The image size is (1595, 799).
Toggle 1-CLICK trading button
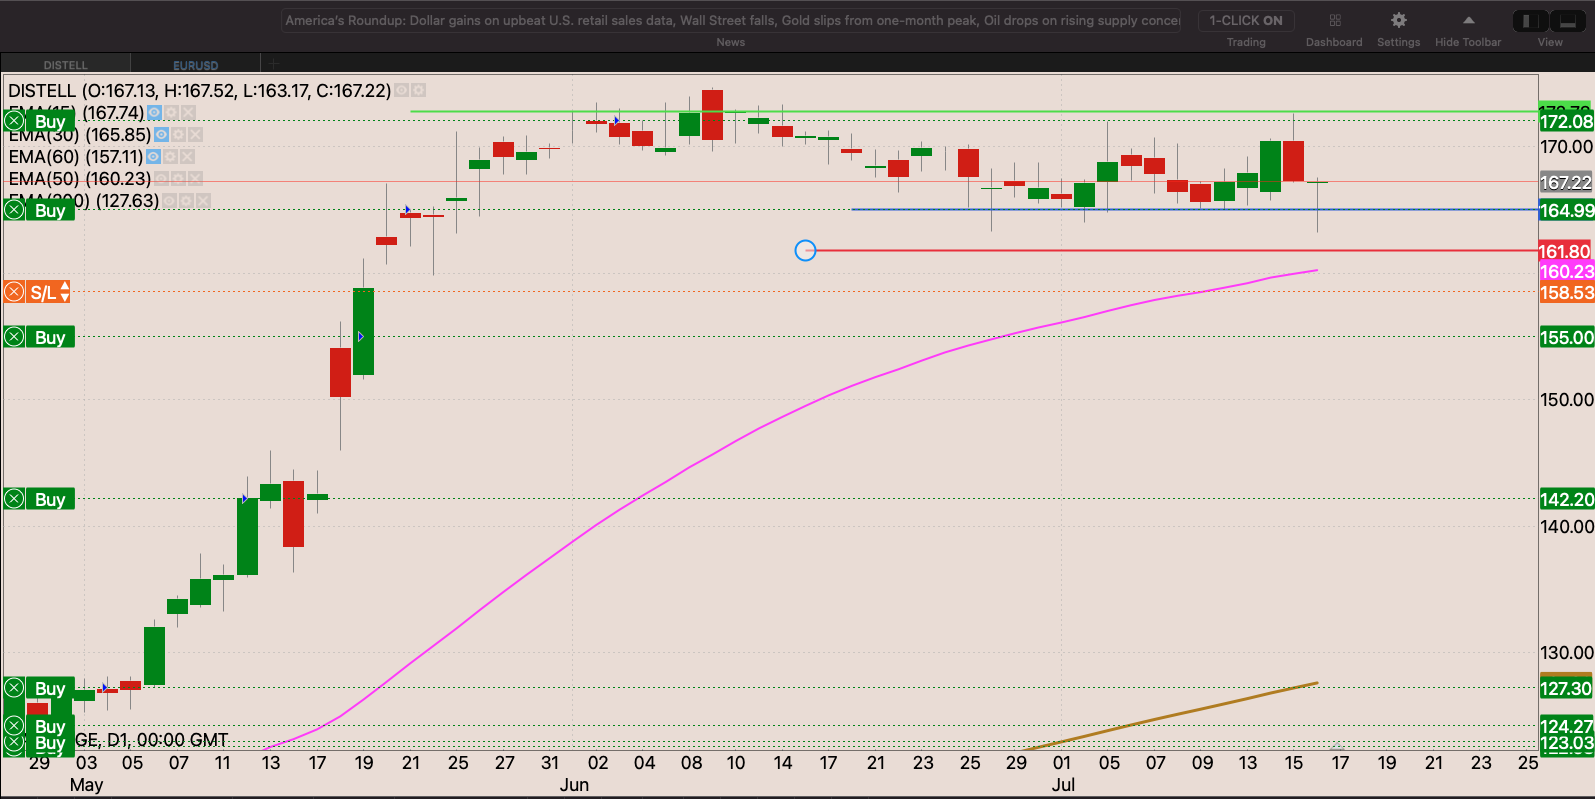1245,21
